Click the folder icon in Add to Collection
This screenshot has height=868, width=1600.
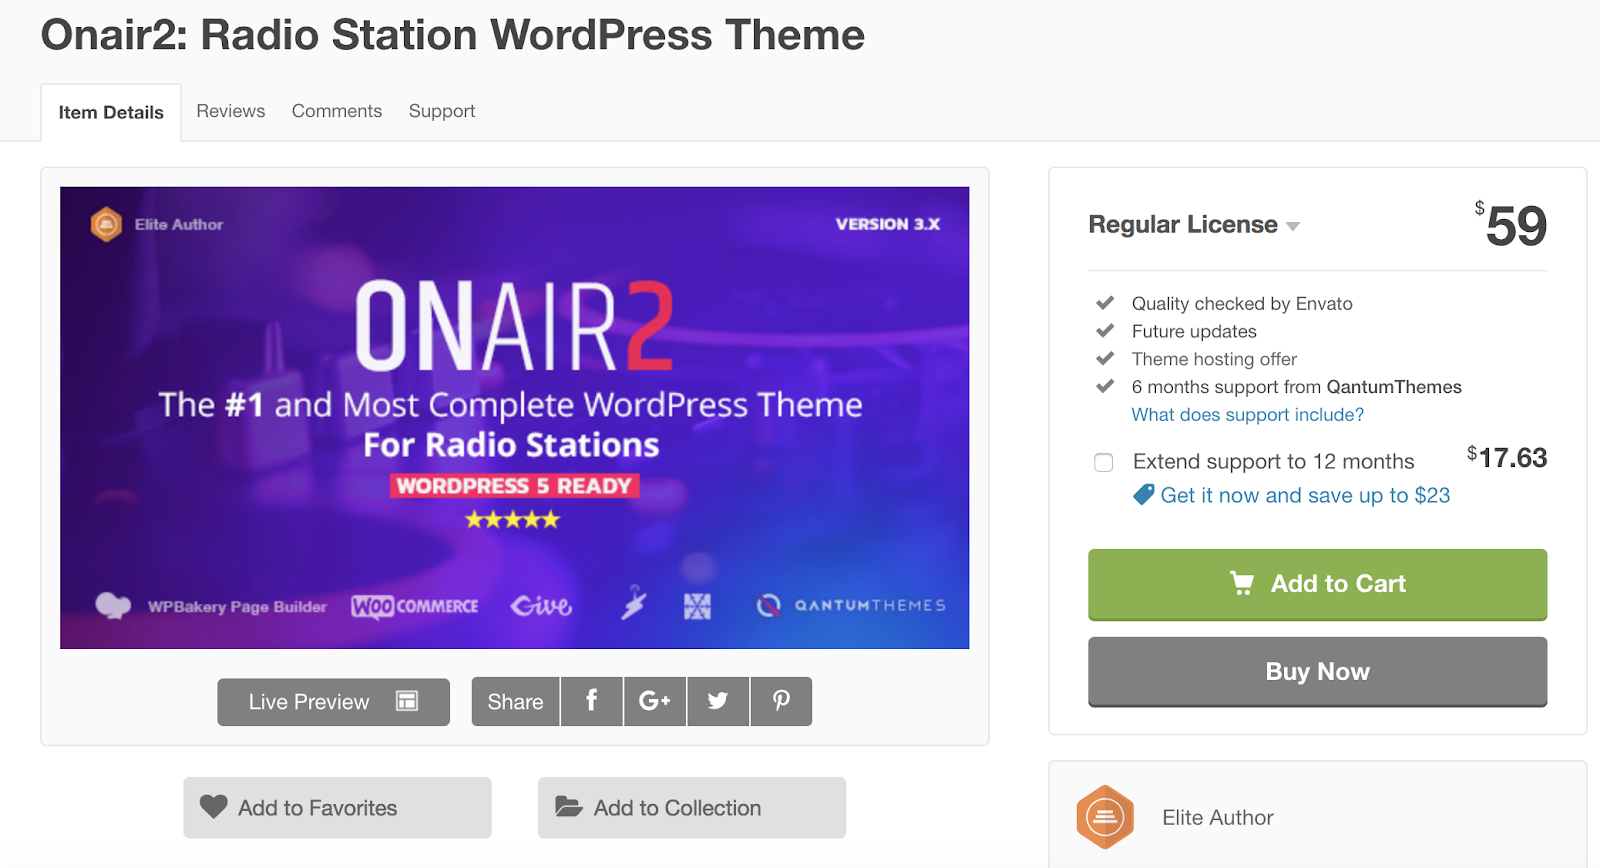click(x=569, y=807)
